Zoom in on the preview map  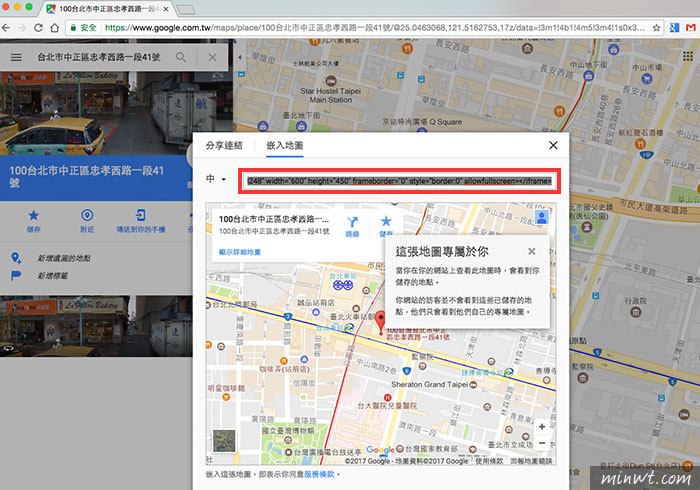click(x=542, y=427)
